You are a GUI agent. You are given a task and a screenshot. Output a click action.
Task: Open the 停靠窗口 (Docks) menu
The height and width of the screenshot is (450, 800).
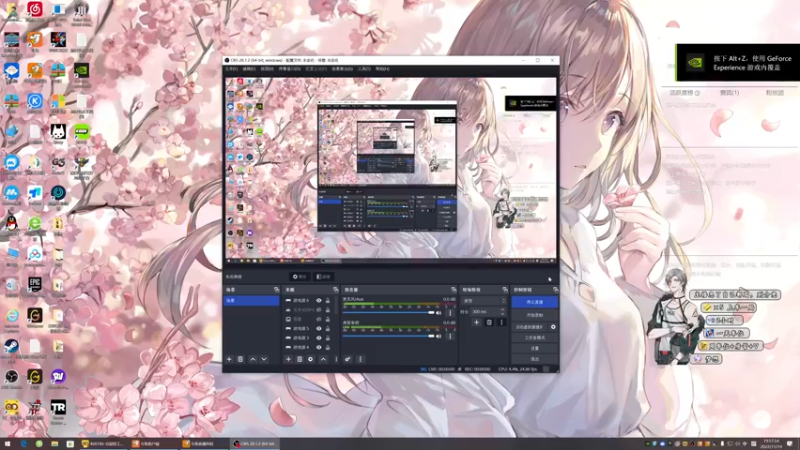[x=289, y=69]
